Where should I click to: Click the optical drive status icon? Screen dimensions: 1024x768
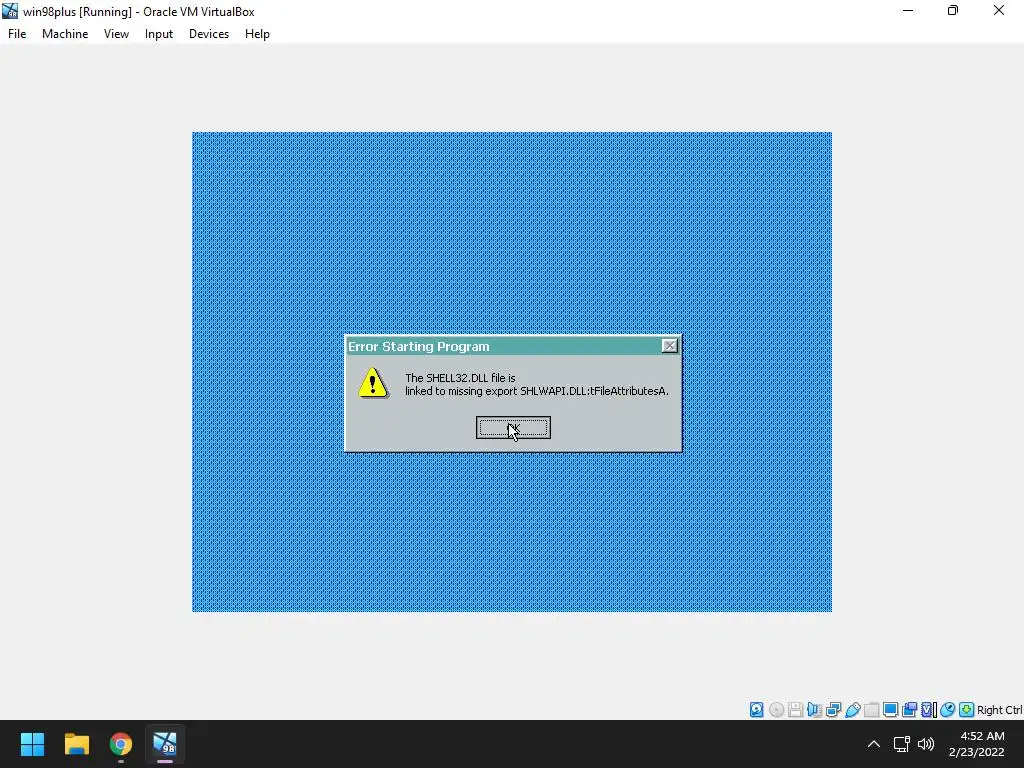[776, 710]
